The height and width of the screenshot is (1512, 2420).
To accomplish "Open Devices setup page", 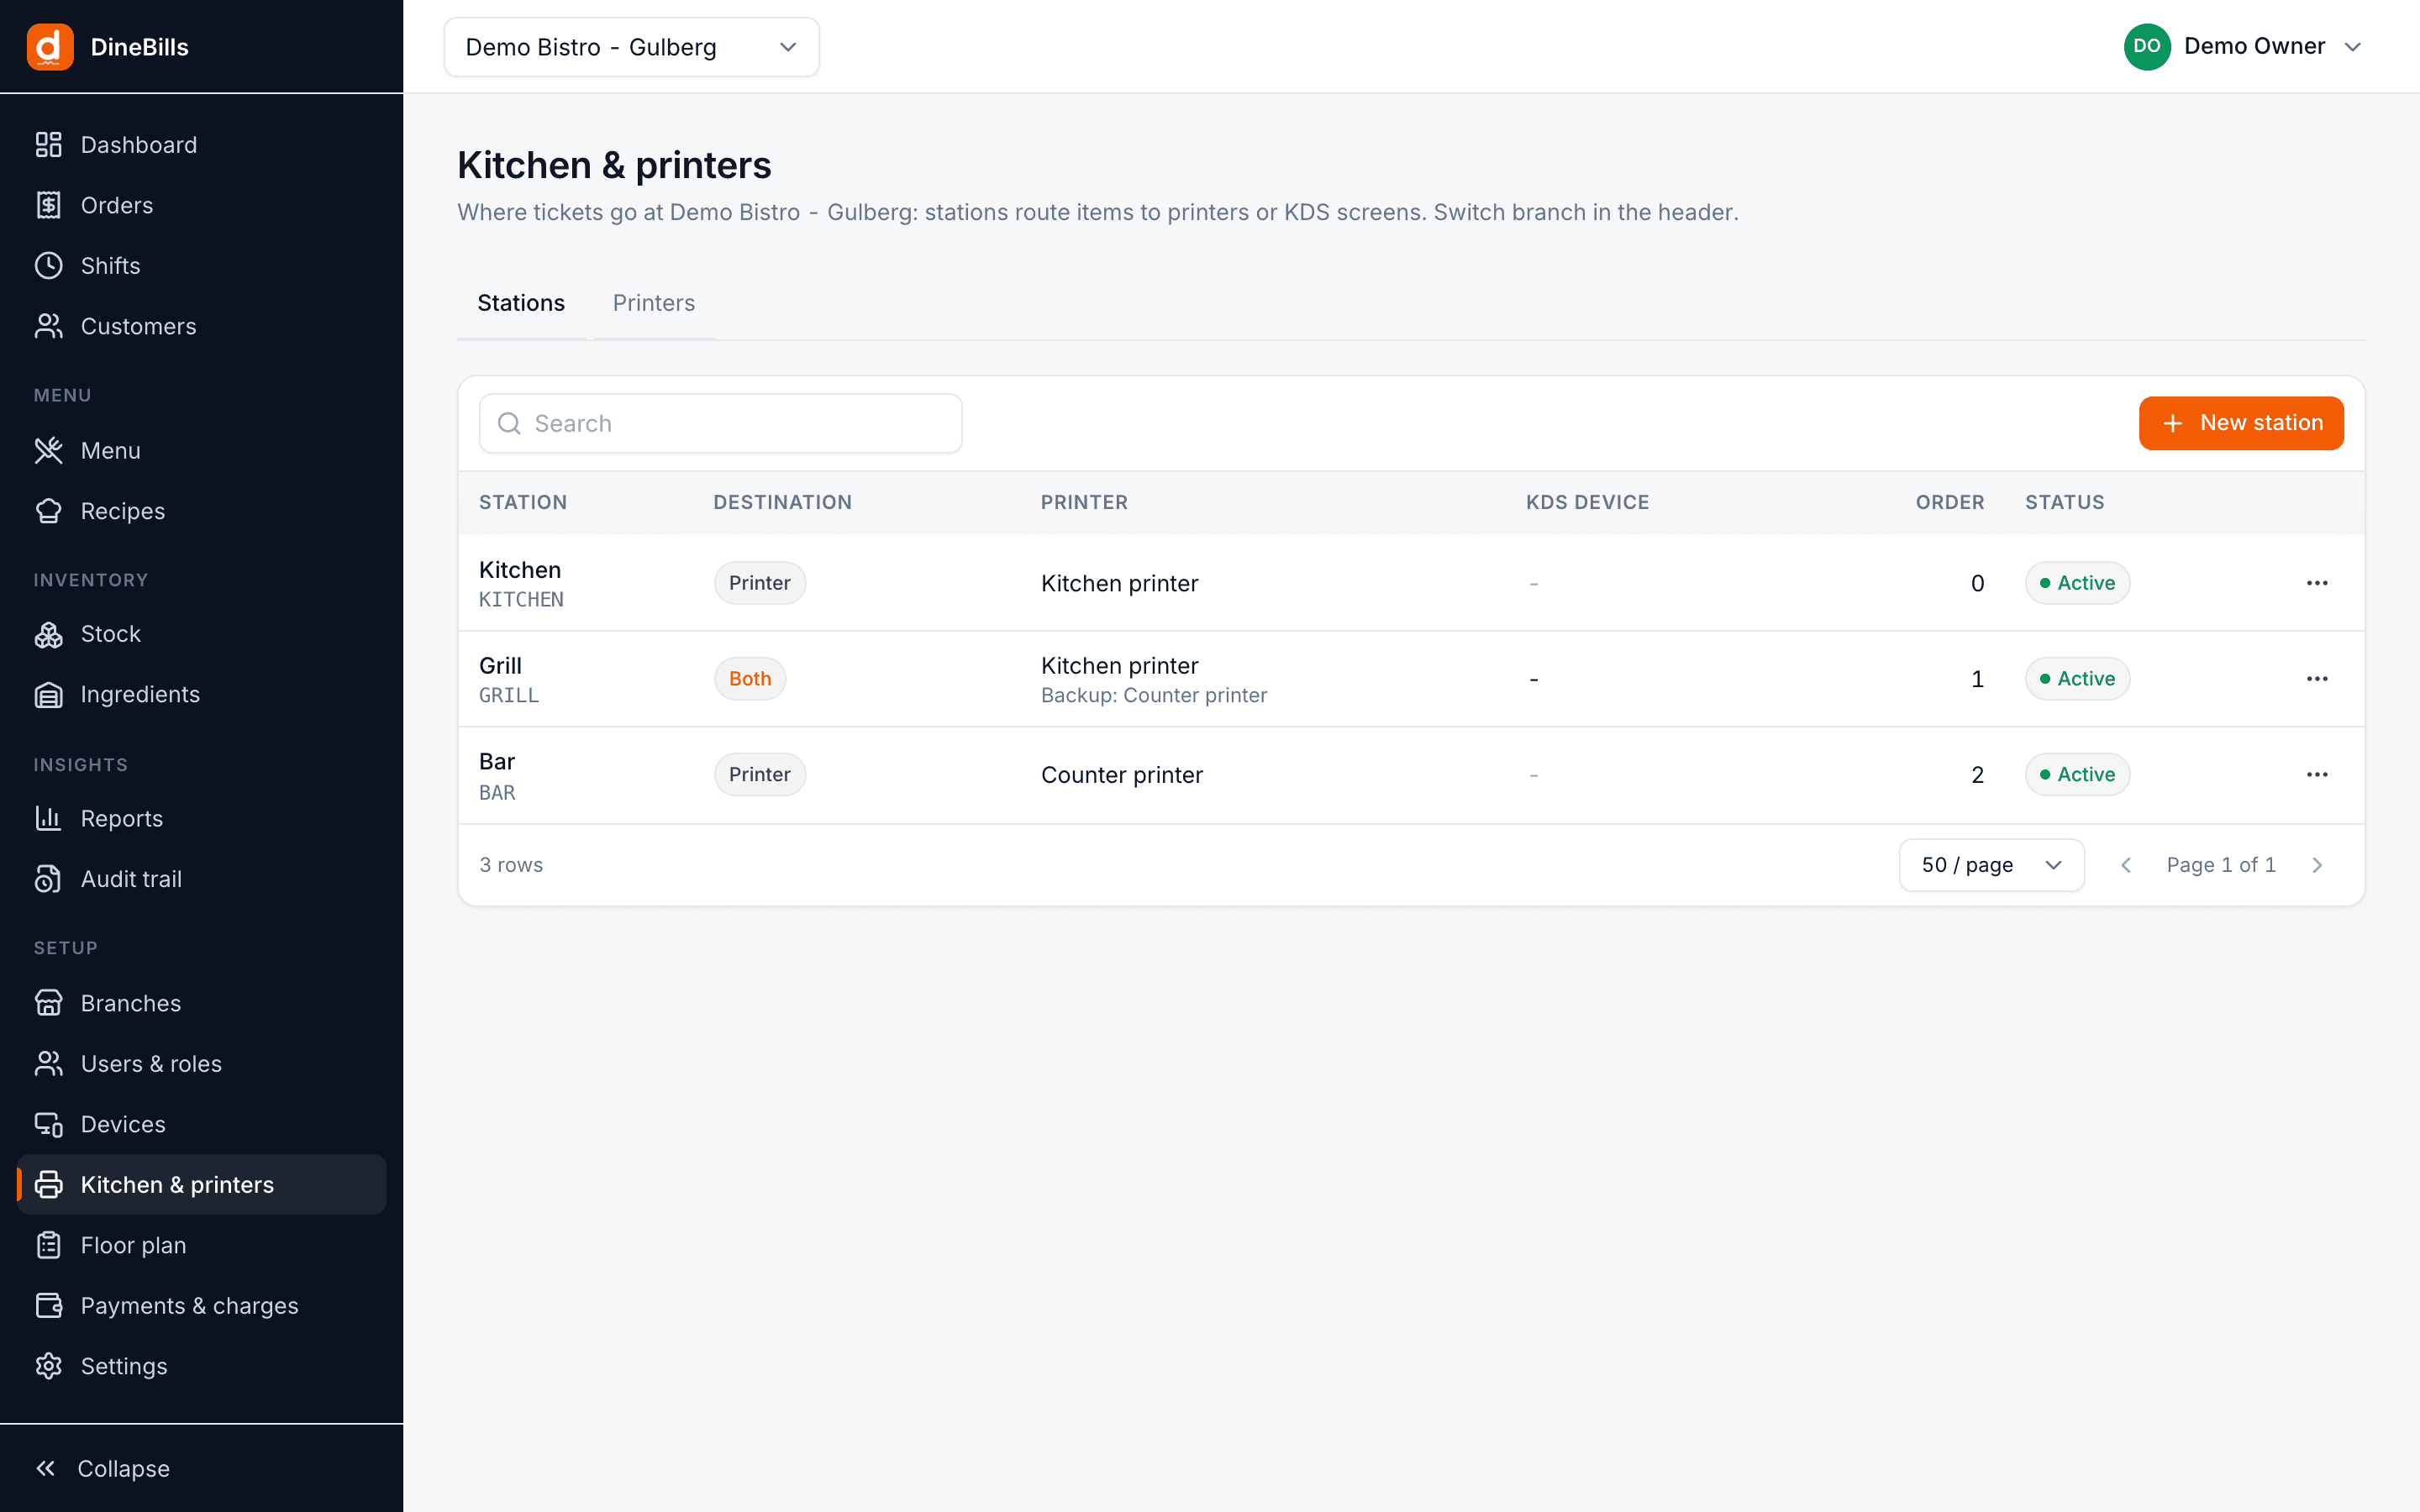I will (201, 1124).
